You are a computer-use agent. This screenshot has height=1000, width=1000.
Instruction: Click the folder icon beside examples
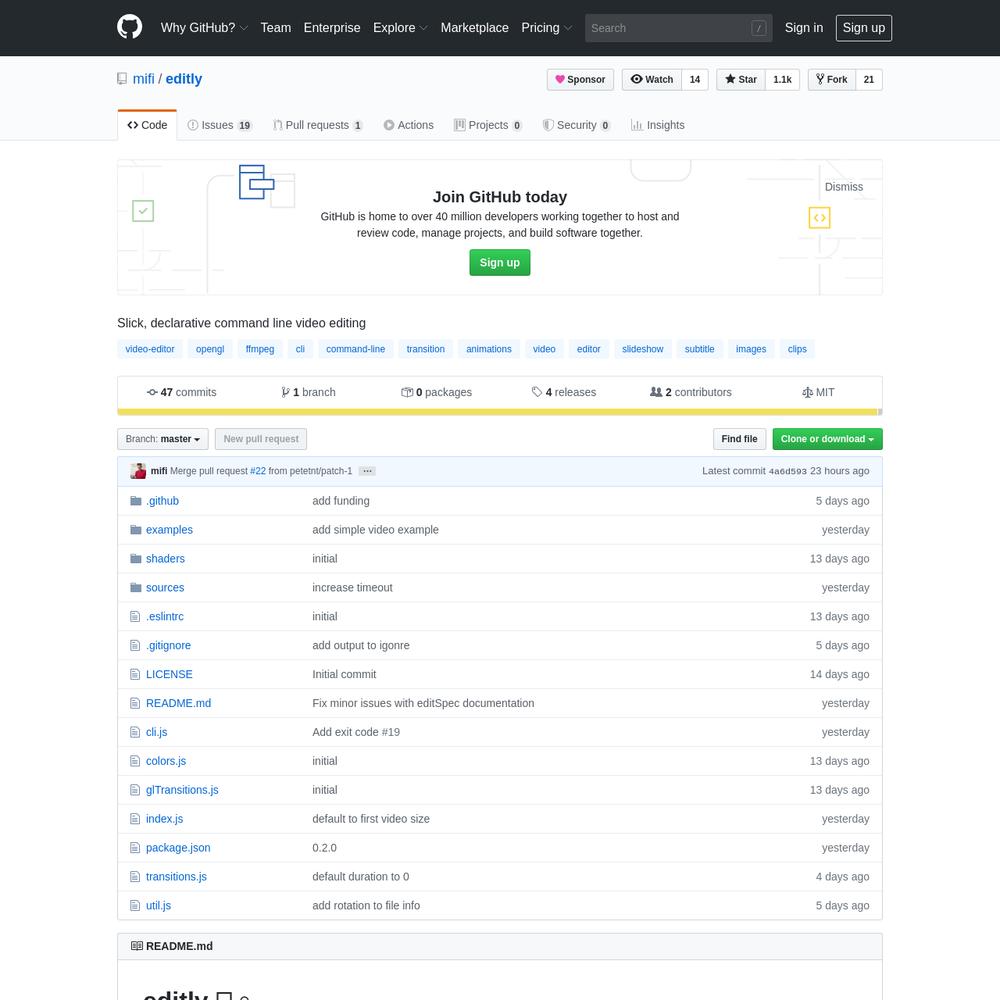click(x=135, y=529)
